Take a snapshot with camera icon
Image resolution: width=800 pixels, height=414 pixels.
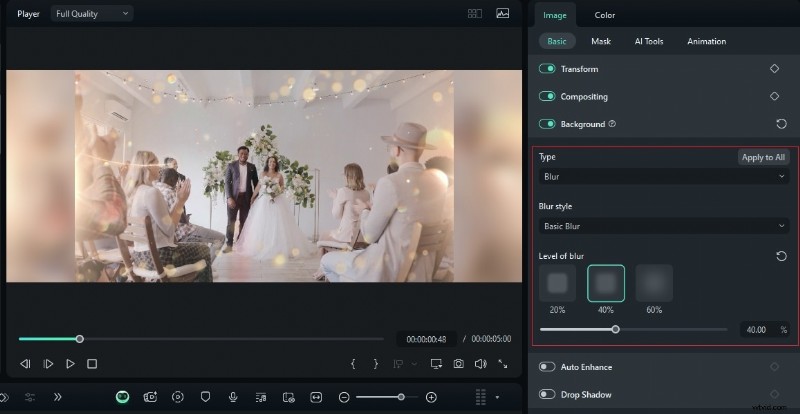[x=459, y=364]
